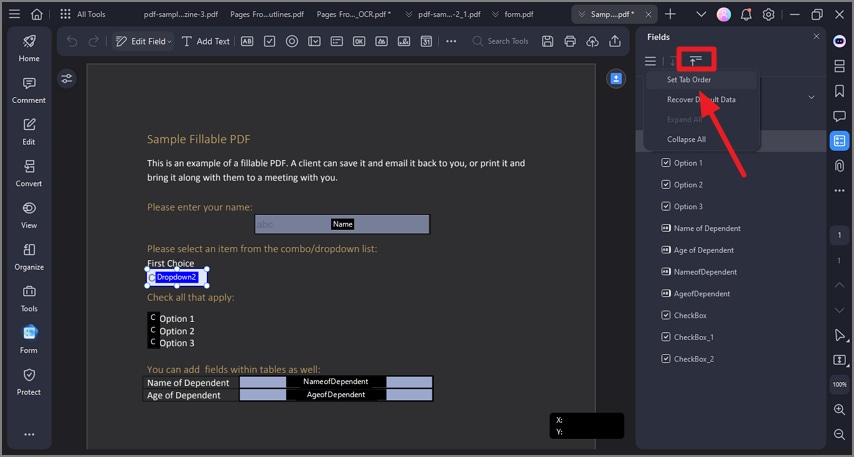Screen dimensions: 854x457
Task: Select the radio button field tool
Action: tap(292, 41)
